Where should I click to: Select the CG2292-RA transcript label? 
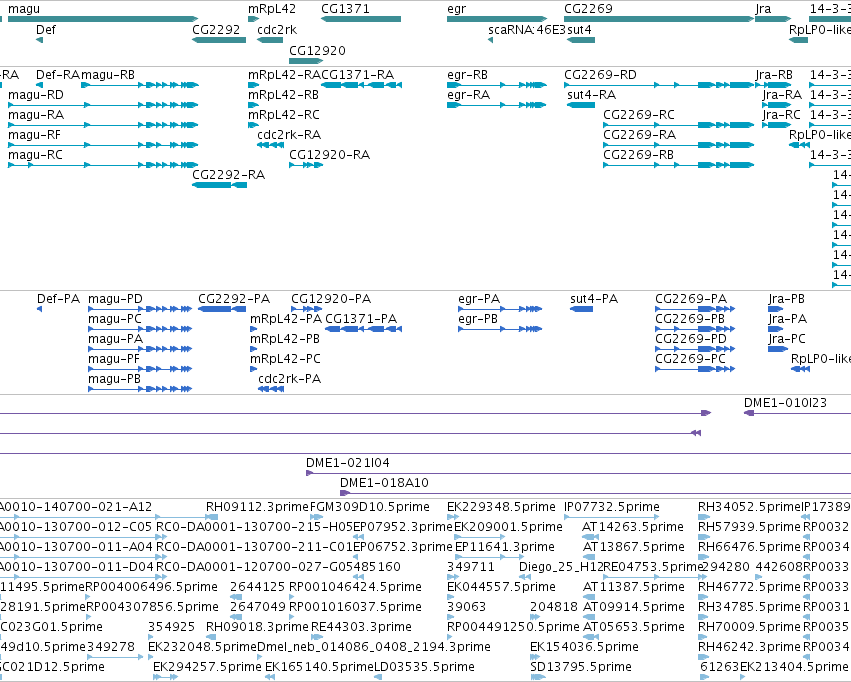228,175
